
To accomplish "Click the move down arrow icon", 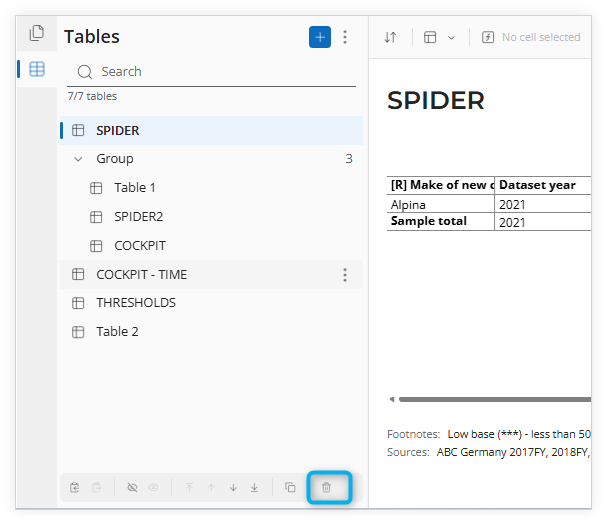I will 233,487.
